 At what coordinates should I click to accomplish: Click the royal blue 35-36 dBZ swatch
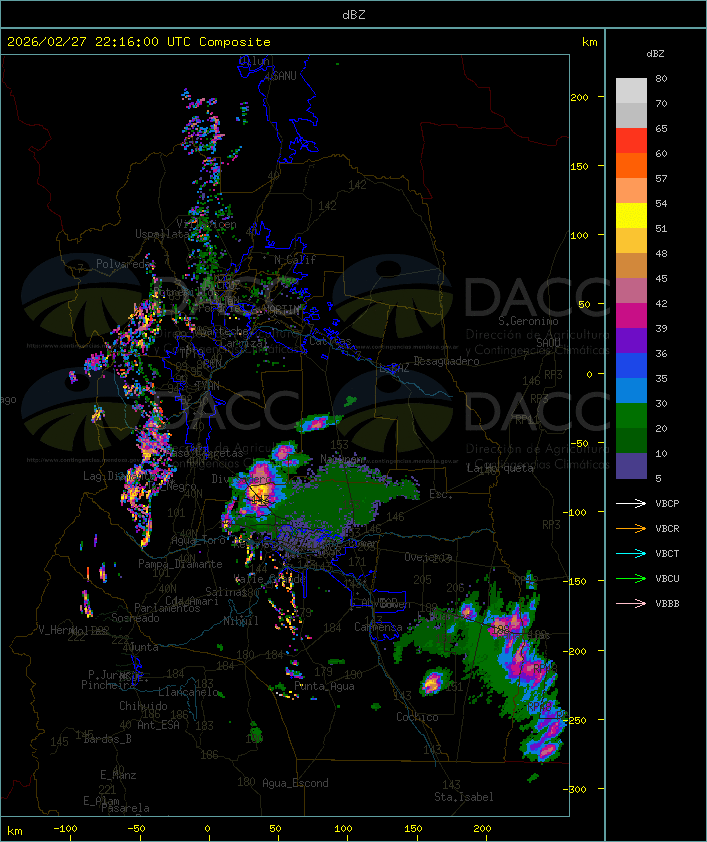pos(631,366)
